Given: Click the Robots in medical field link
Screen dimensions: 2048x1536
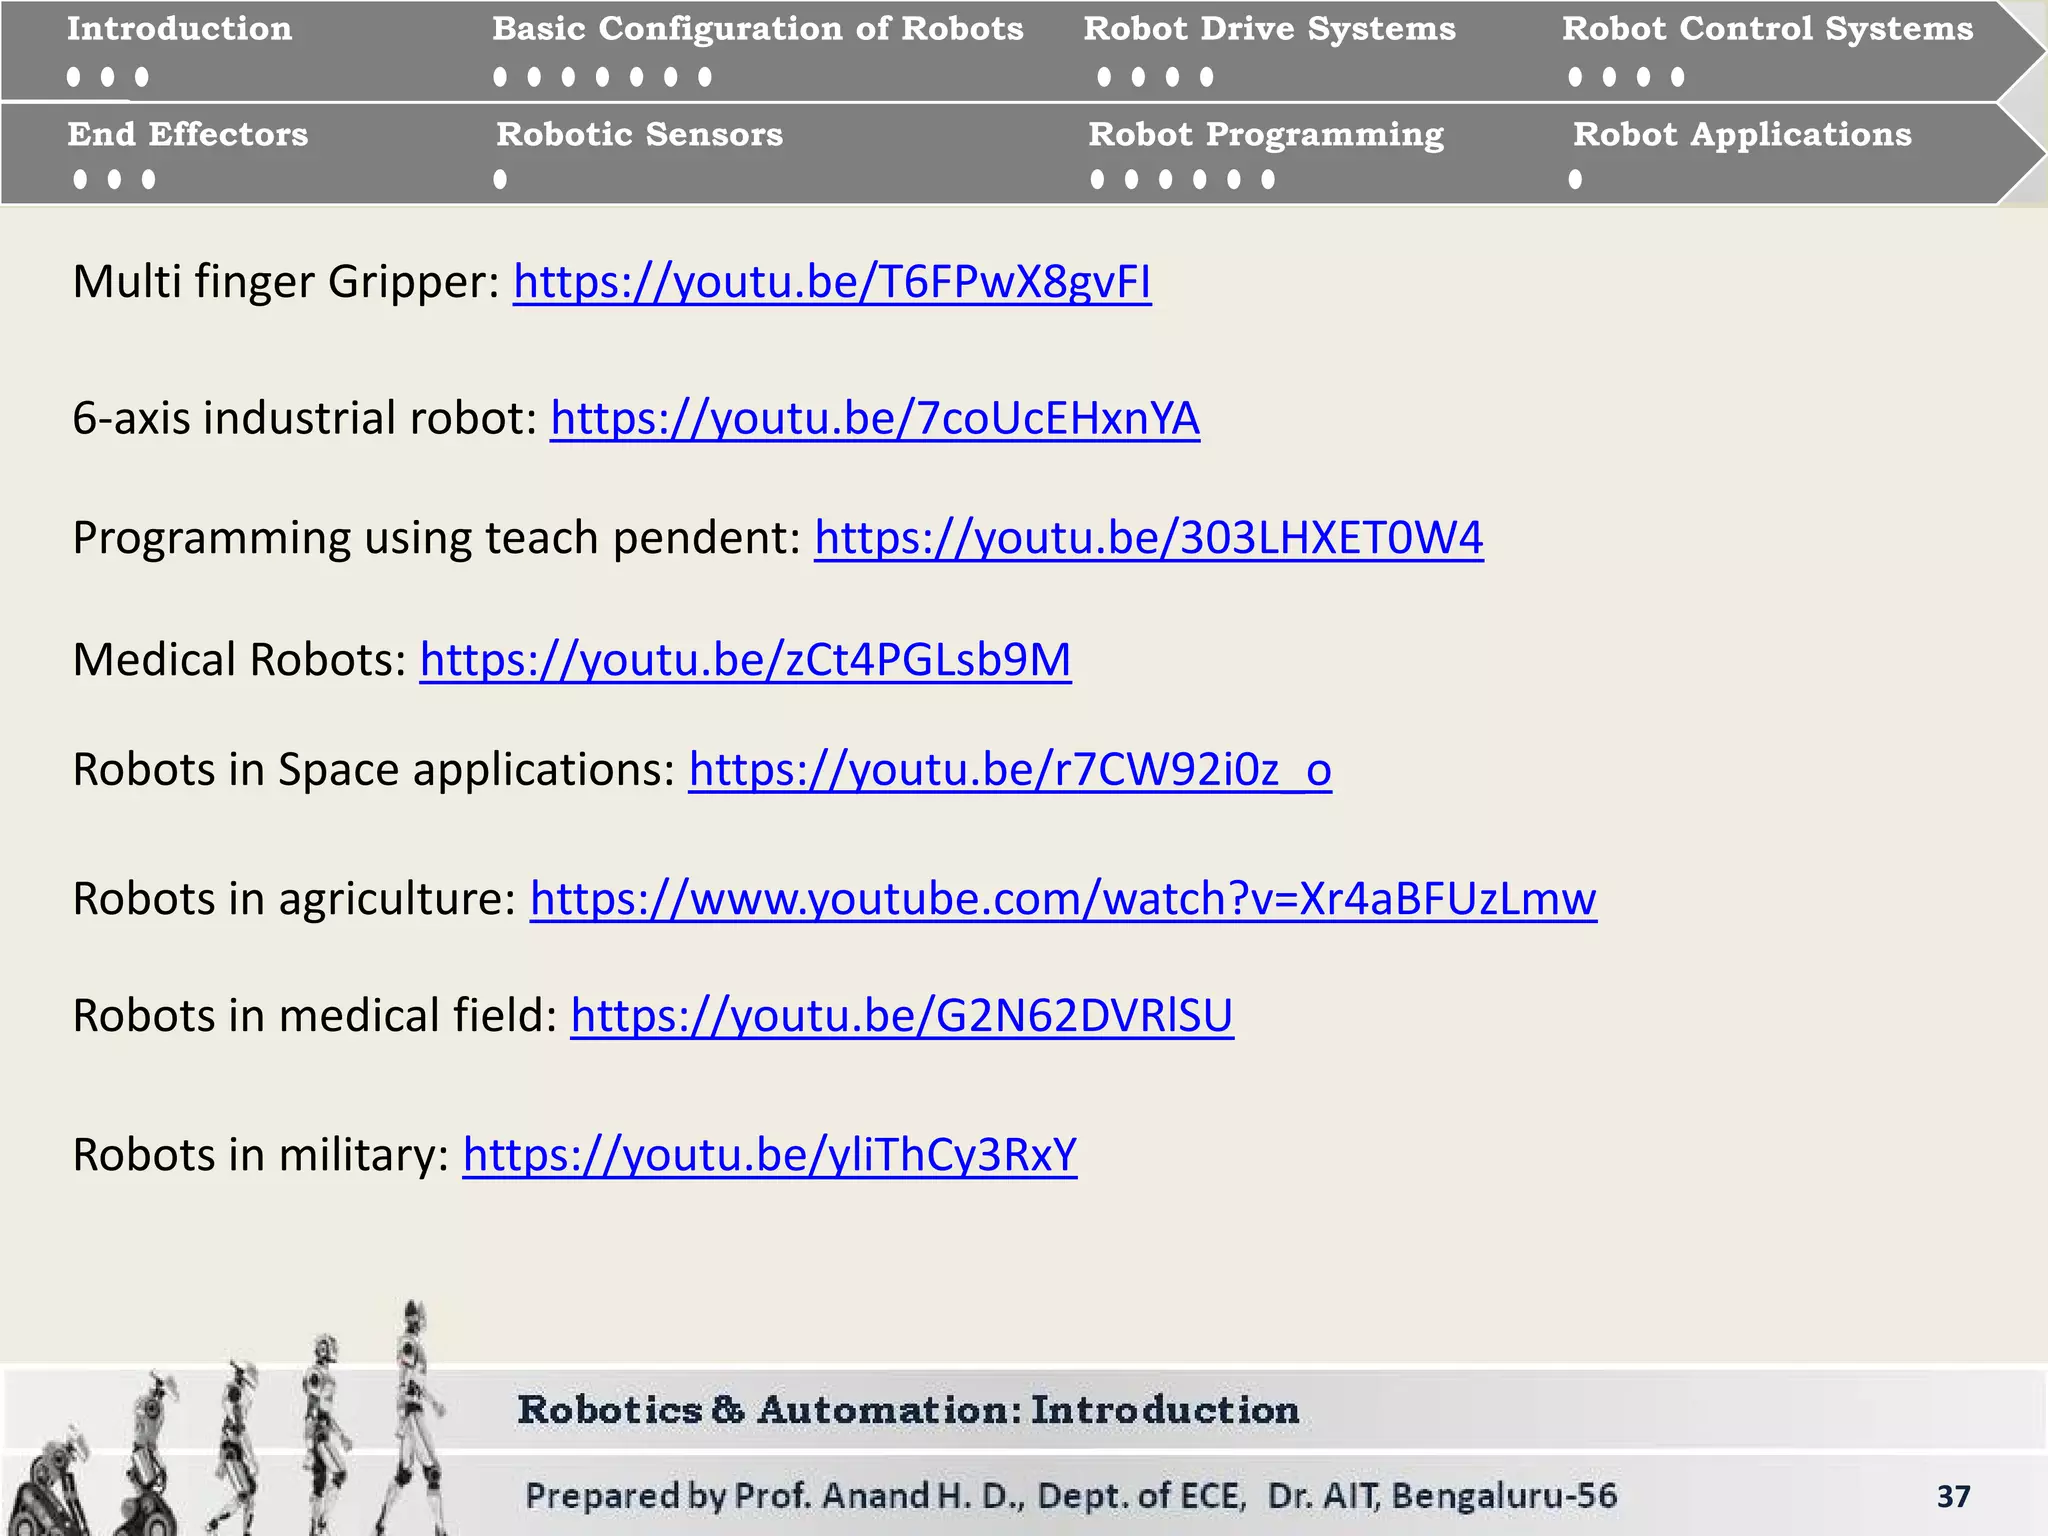Looking at the screenshot, I should (x=902, y=1016).
